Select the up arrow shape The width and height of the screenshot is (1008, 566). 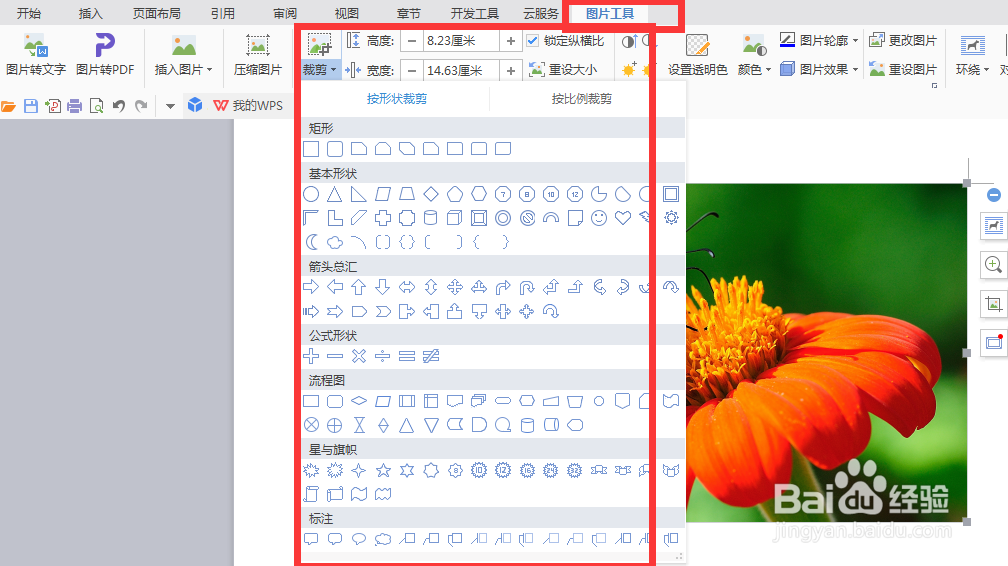click(x=359, y=287)
